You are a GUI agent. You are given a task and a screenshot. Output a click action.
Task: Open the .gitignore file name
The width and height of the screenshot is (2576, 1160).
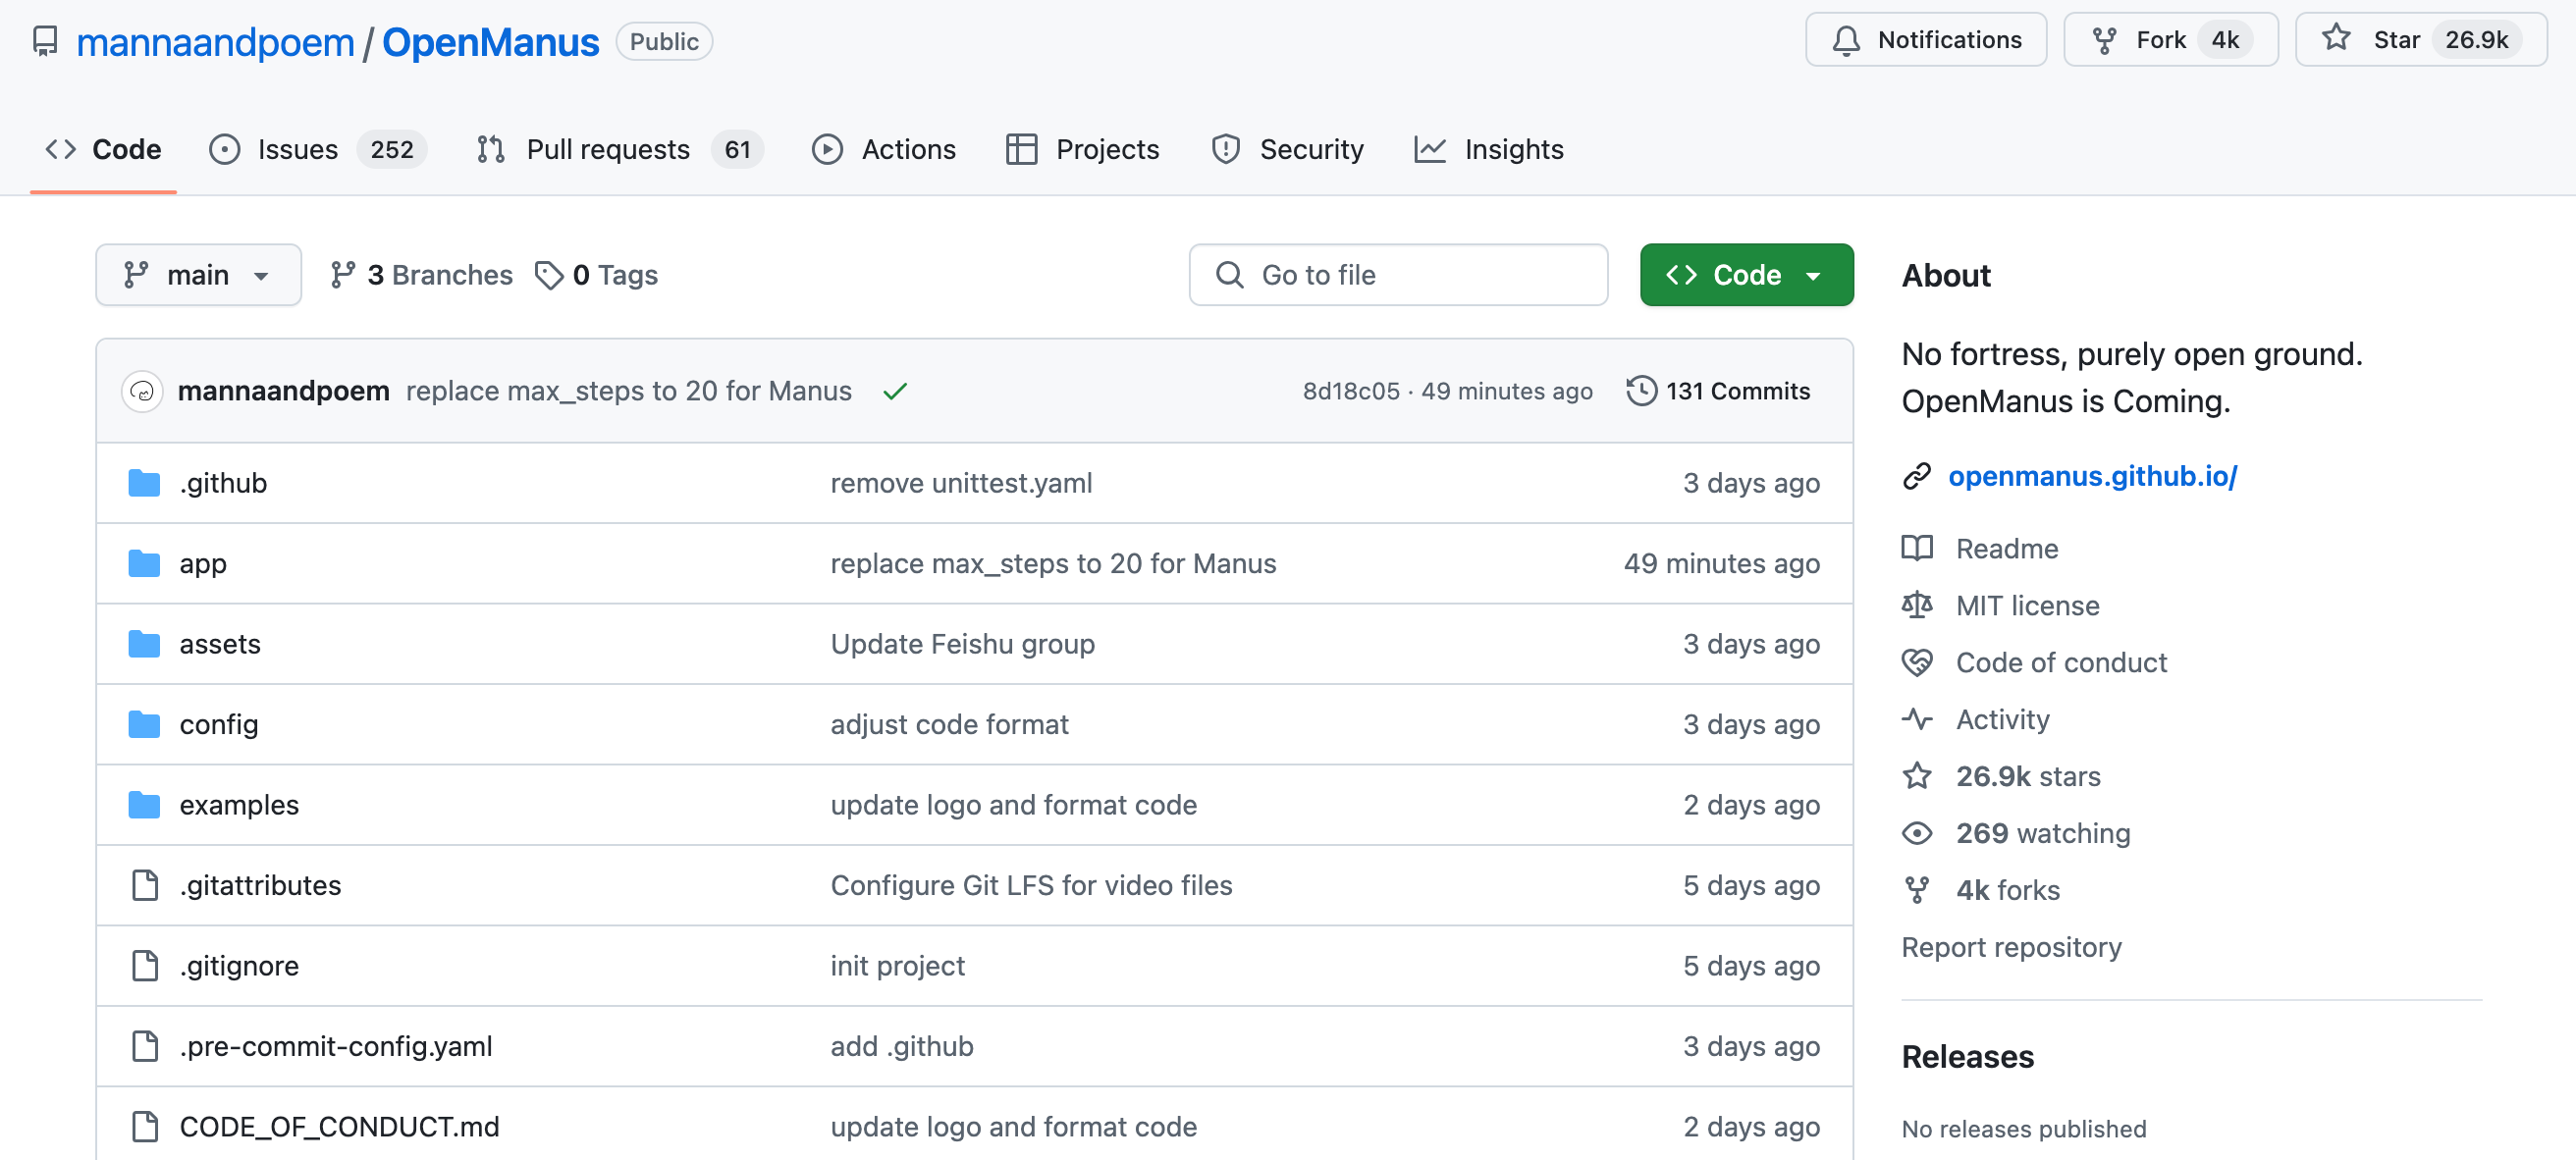[x=239, y=966]
